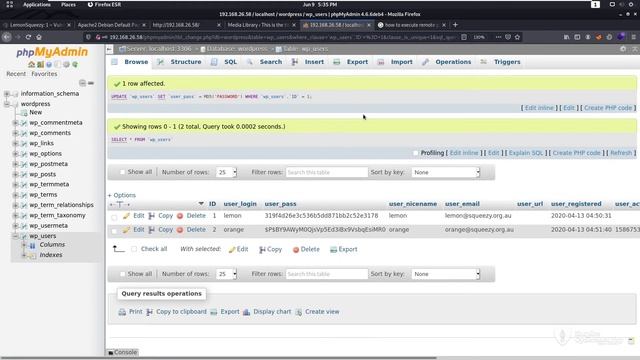Click red Delete icon for orange row
640x360 pixels.
tap(180, 230)
